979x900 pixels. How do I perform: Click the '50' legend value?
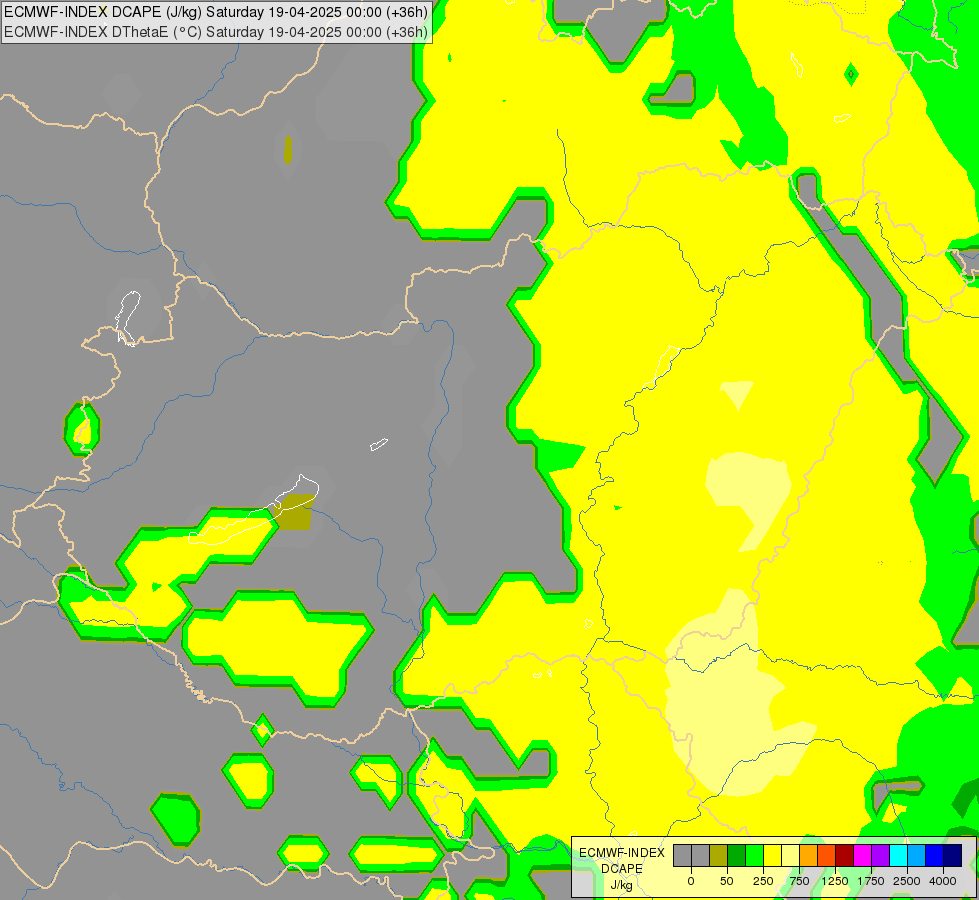tap(727, 881)
